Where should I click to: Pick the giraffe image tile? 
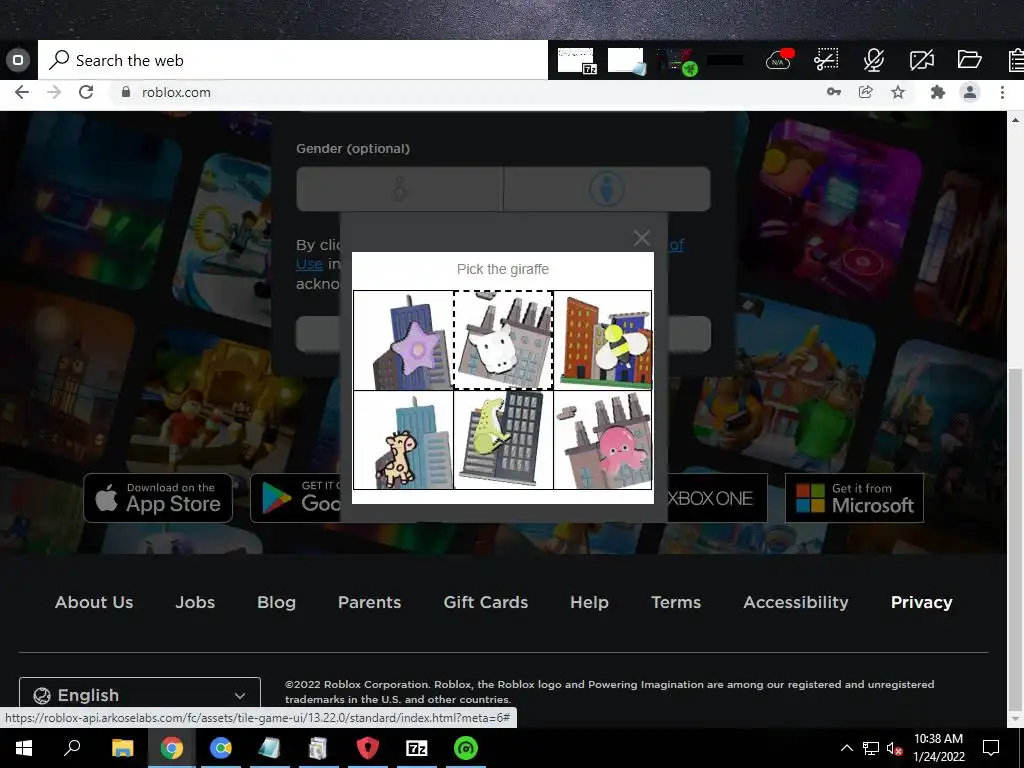tap(403, 440)
